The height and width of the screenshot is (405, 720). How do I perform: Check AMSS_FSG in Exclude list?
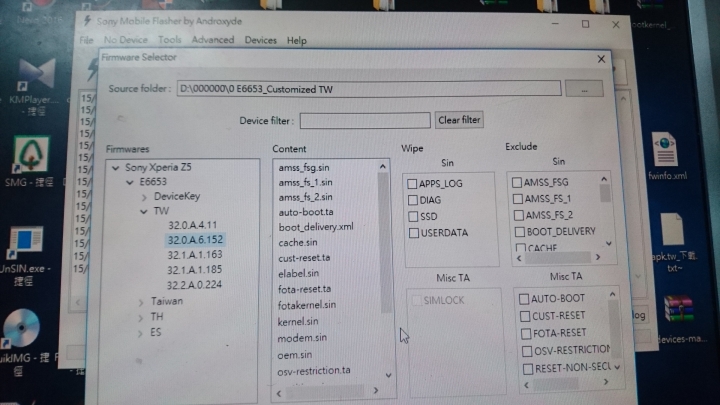pos(517,182)
